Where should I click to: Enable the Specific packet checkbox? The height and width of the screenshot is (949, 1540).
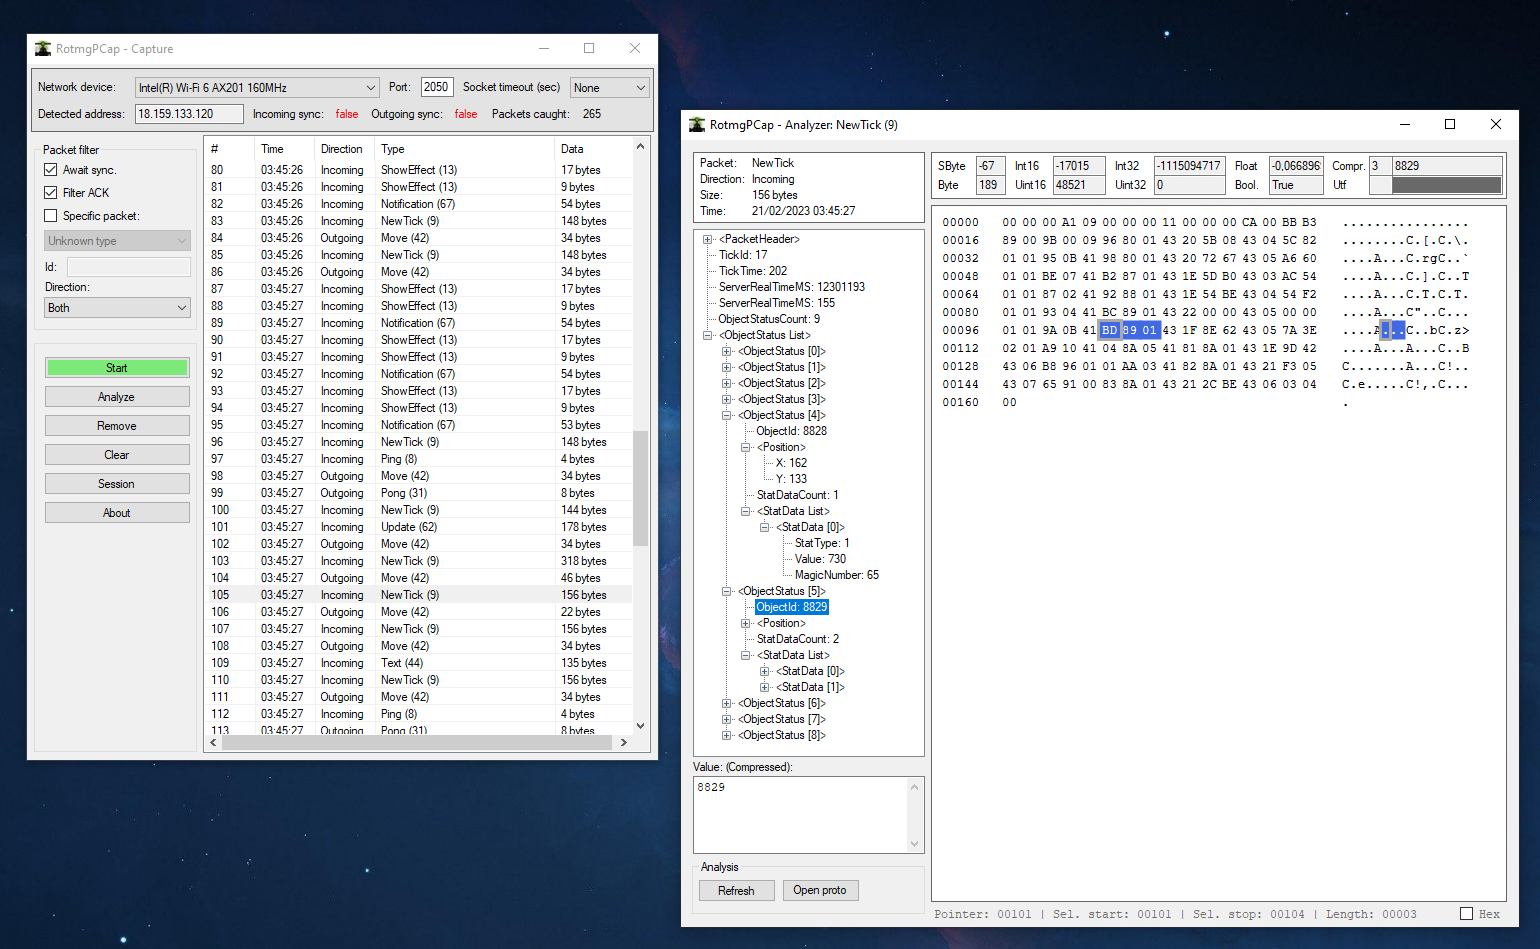(50, 216)
